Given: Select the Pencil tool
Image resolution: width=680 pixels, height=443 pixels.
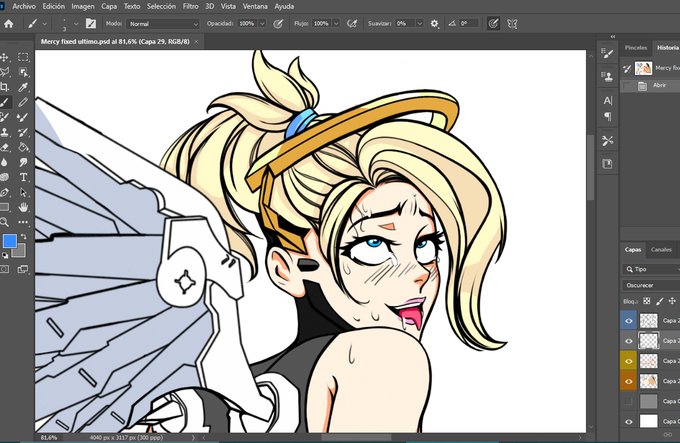Looking at the screenshot, I should point(23,102).
